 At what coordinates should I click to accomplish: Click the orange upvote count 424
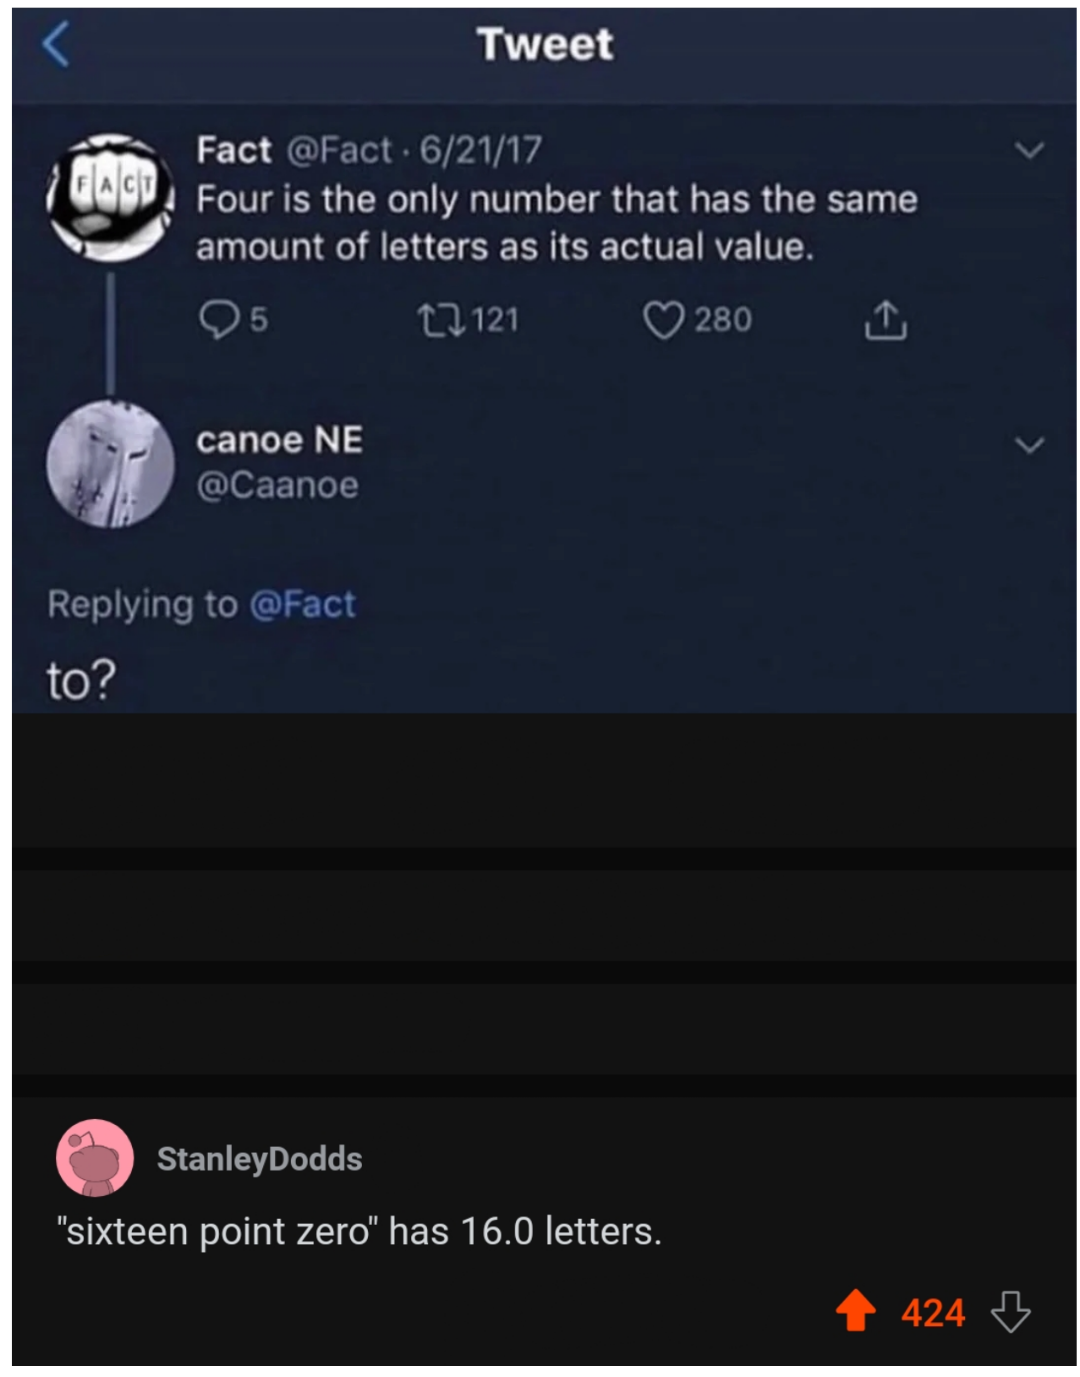pos(934,1315)
